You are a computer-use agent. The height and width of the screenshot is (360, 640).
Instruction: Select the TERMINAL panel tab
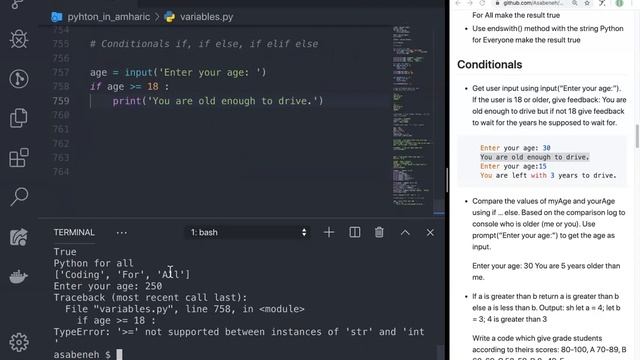(74, 232)
